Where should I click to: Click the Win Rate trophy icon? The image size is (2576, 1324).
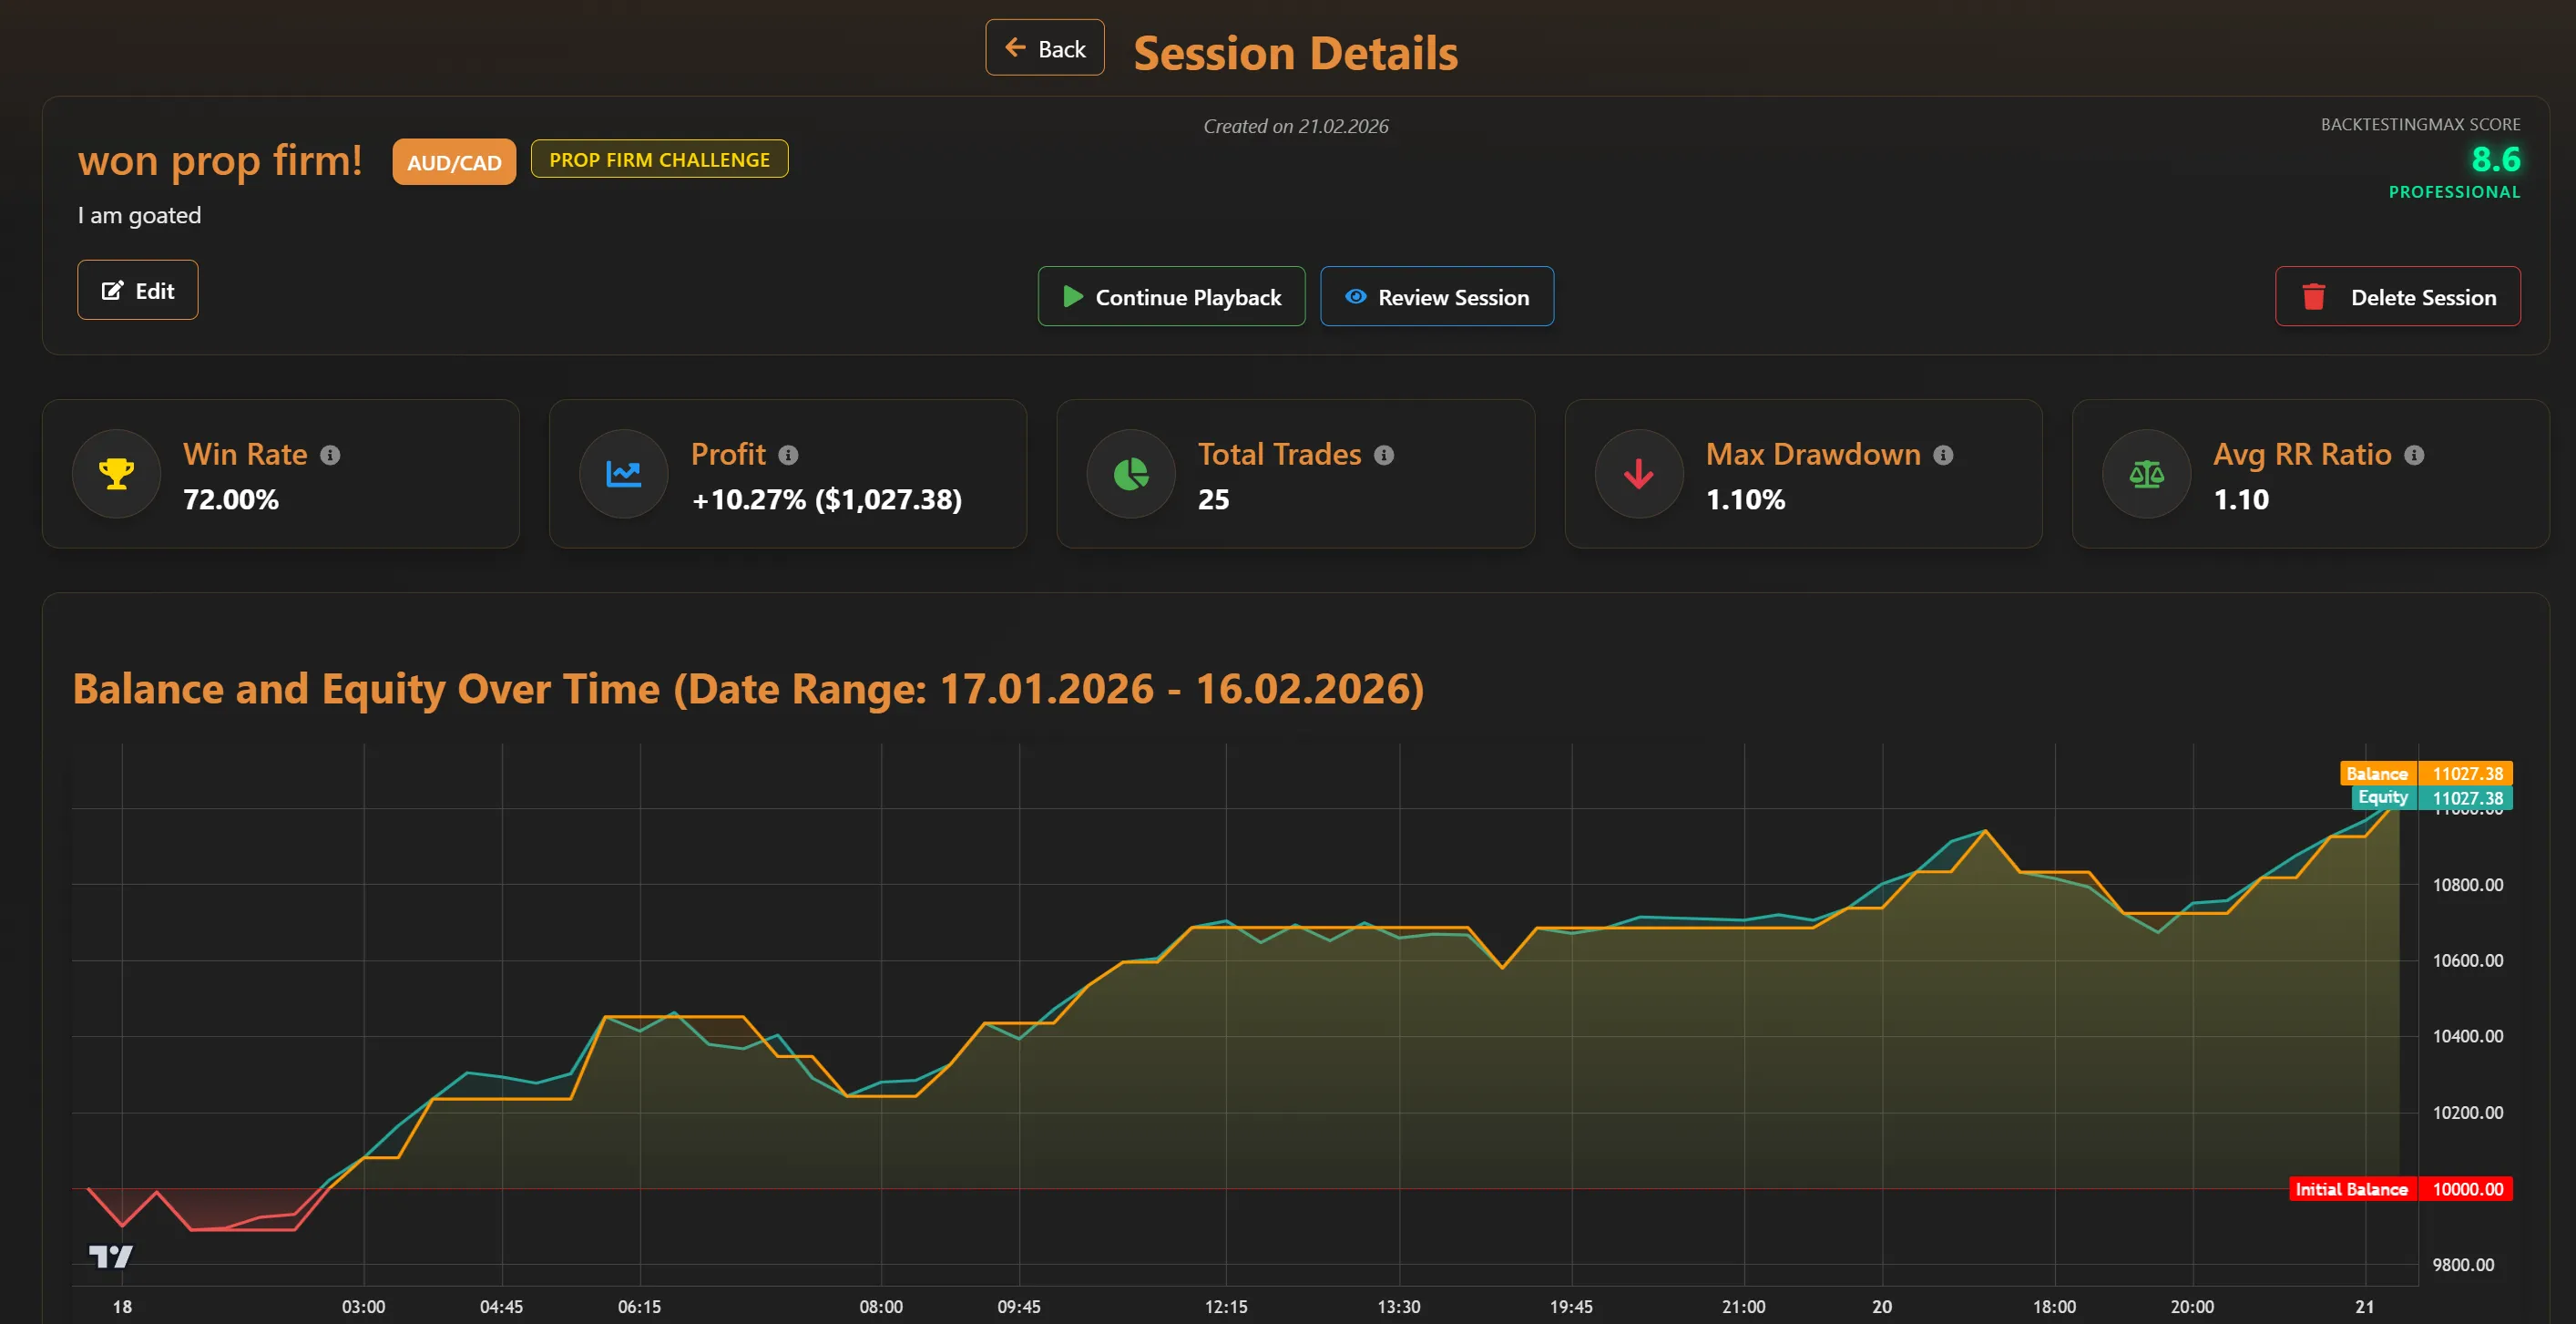tap(117, 474)
